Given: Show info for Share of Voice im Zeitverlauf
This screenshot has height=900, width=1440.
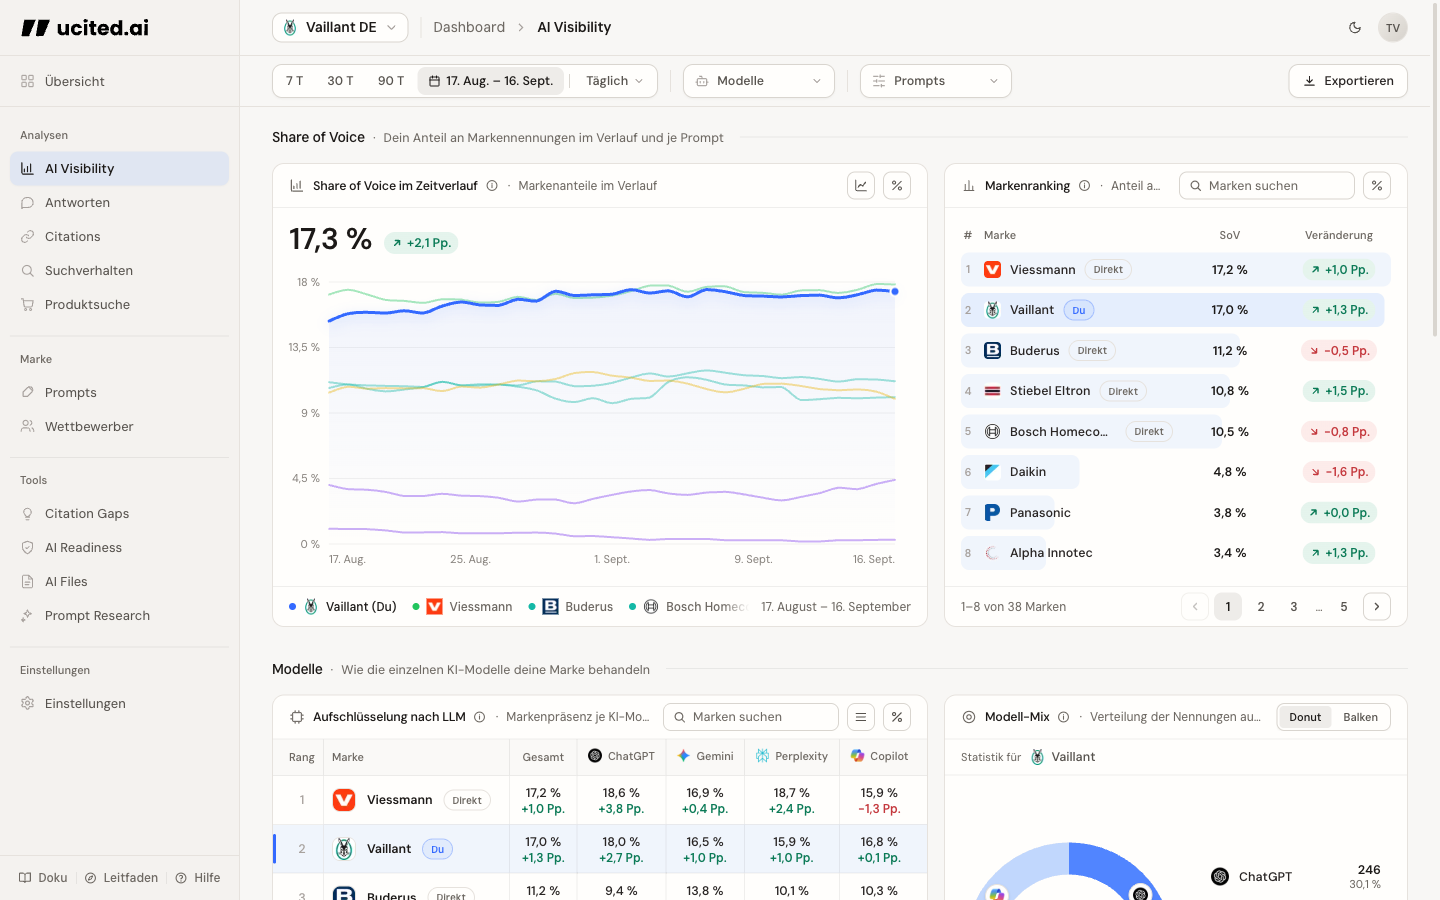Looking at the screenshot, I should point(492,186).
